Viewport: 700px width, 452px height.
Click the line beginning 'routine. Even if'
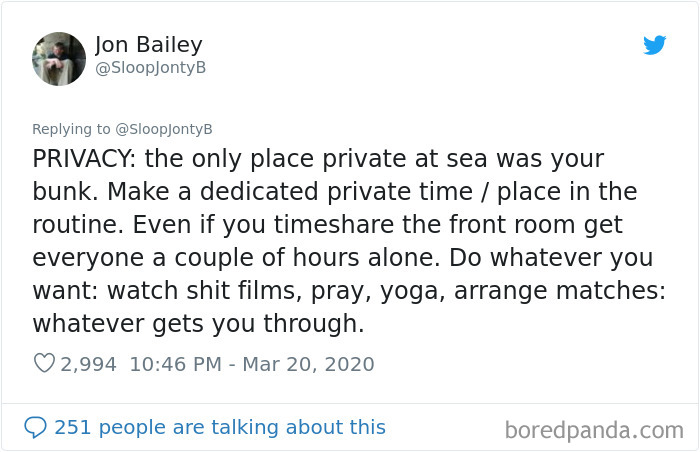coord(328,225)
